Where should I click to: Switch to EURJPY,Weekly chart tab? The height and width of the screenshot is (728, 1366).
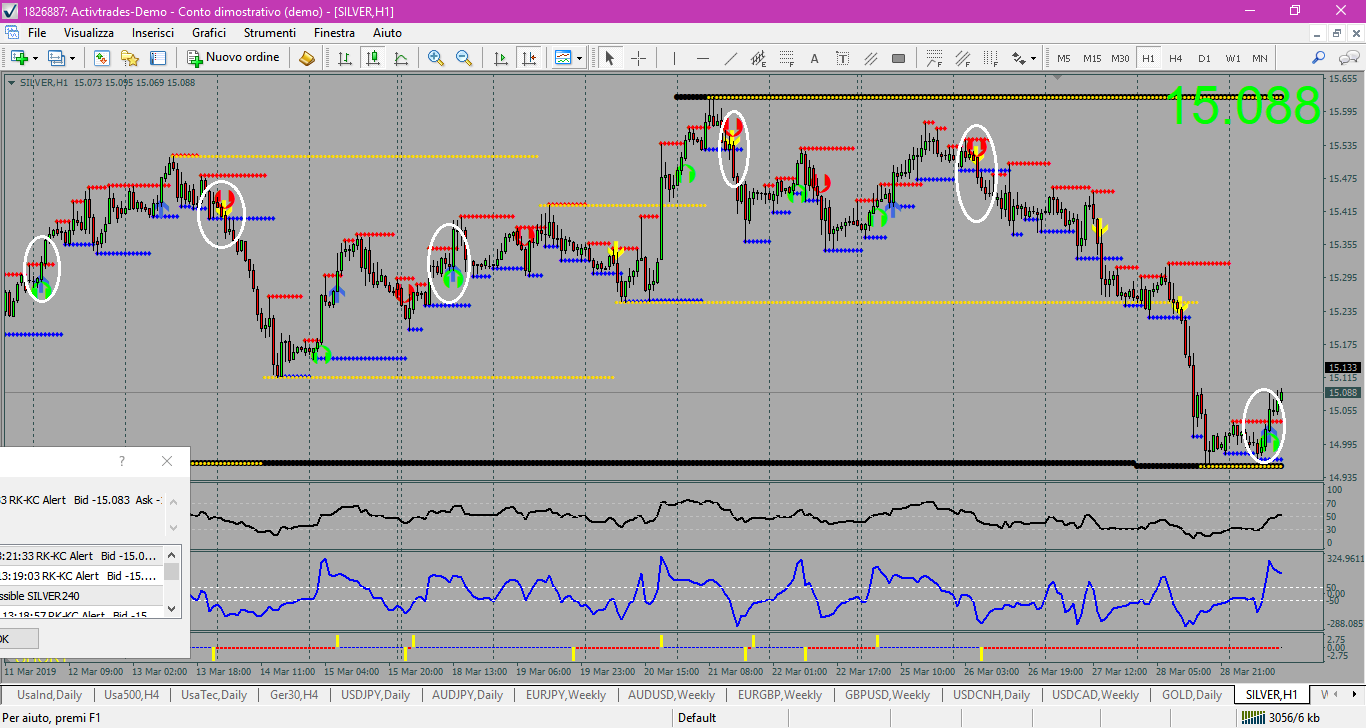pyautogui.click(x=566, y=694)
